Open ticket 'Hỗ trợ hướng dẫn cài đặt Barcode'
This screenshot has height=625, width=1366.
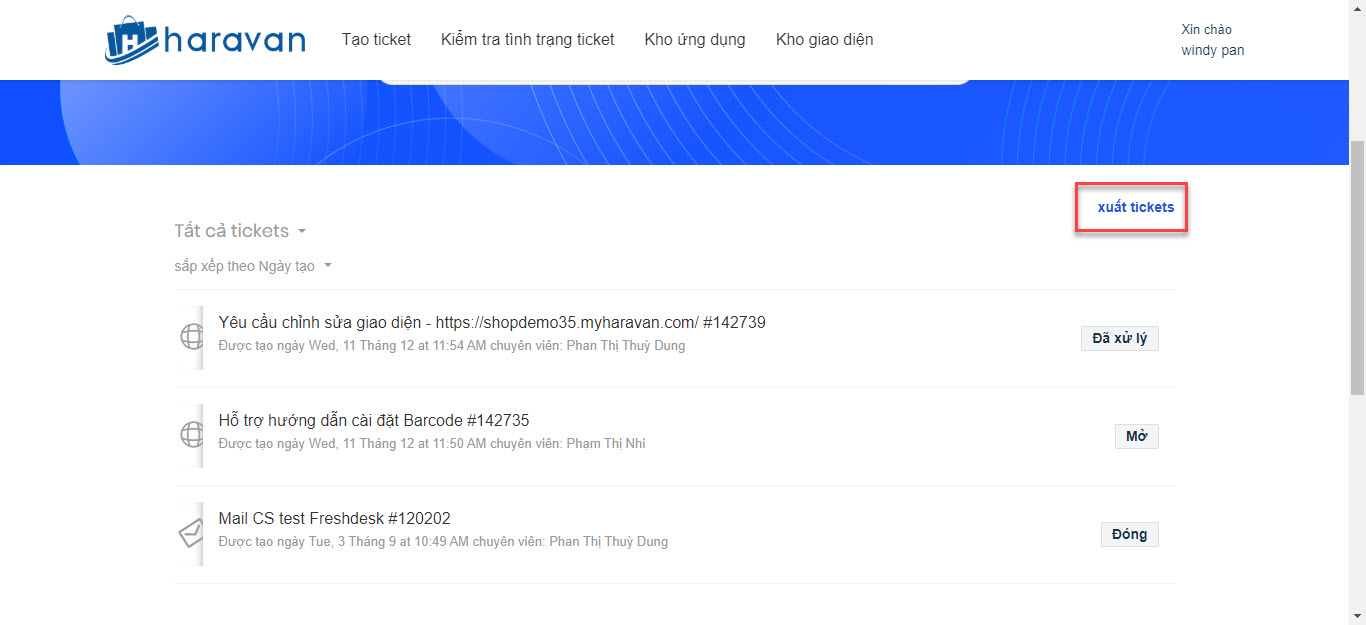[373, 420]
